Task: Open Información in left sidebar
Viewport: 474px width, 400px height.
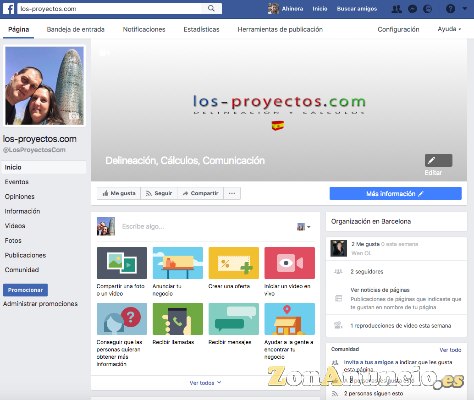Action: click(x=22, y=211)
